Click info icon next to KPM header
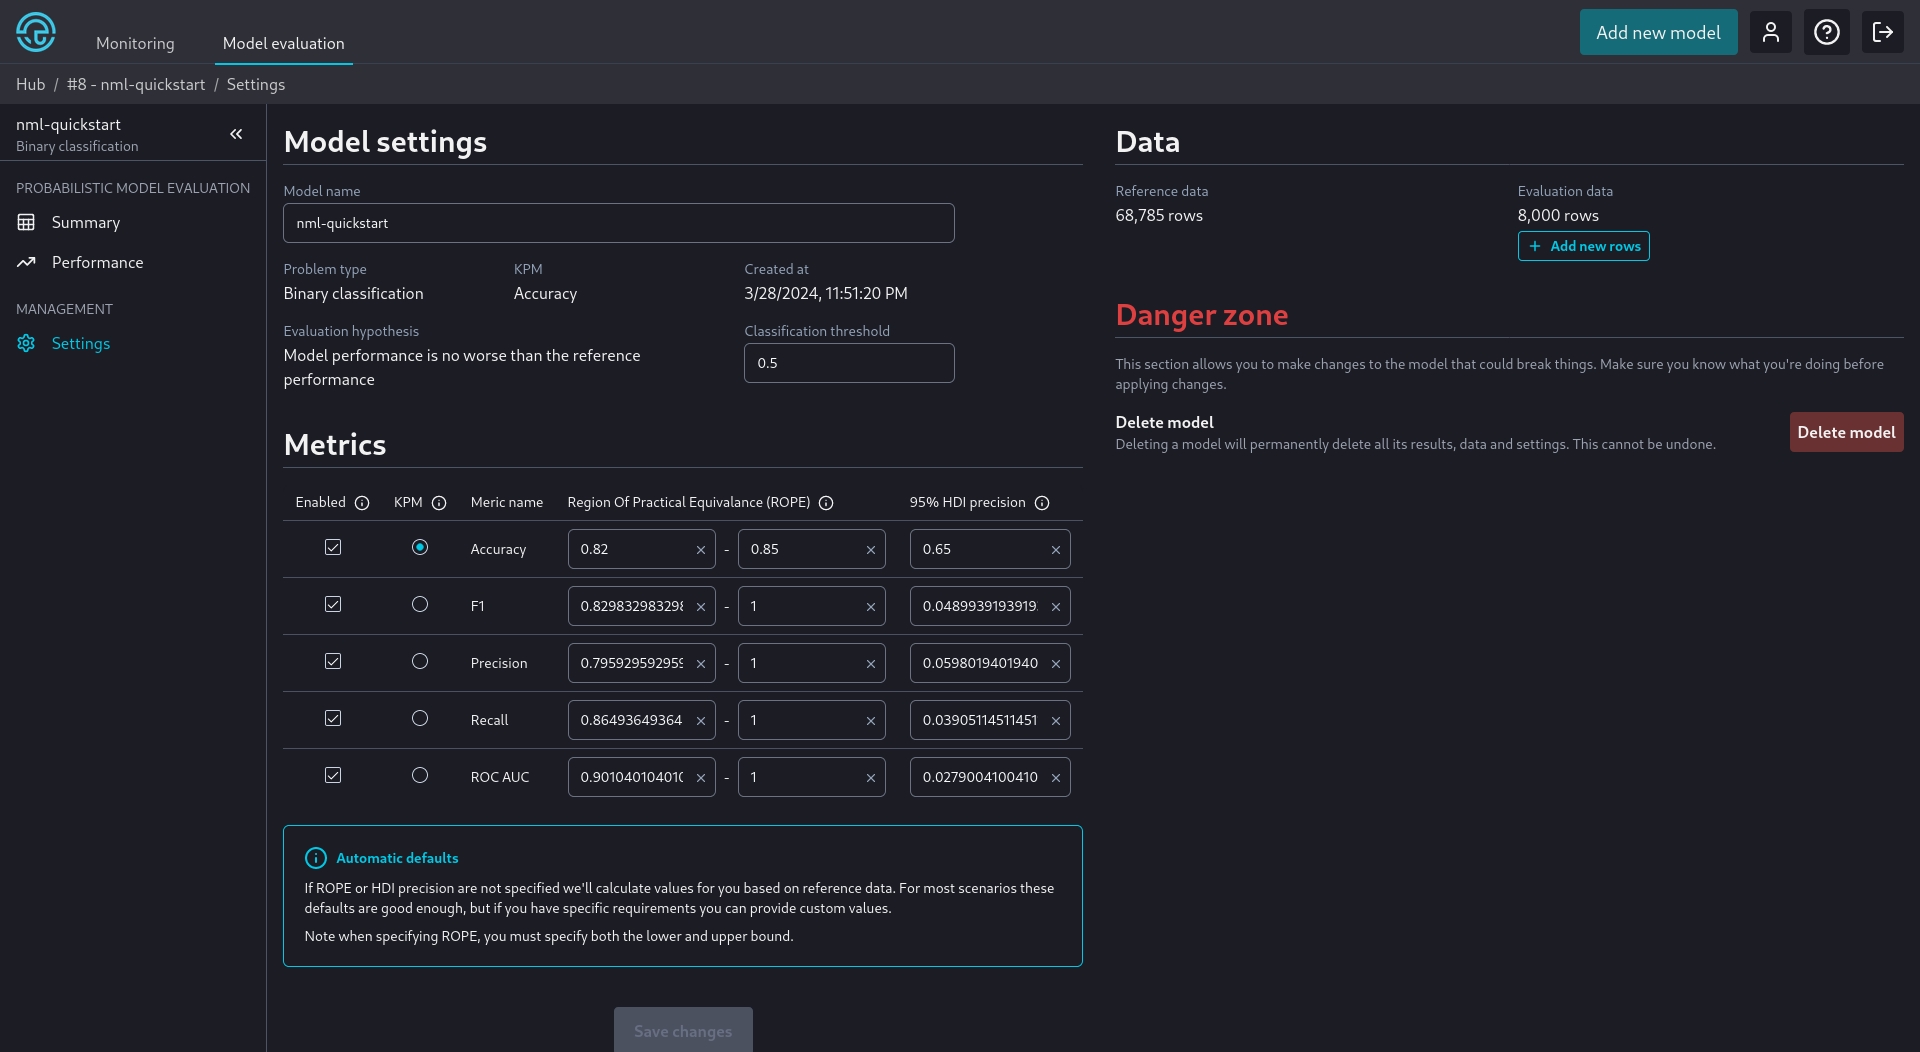 pyautogui.click(x=439, y=503)
